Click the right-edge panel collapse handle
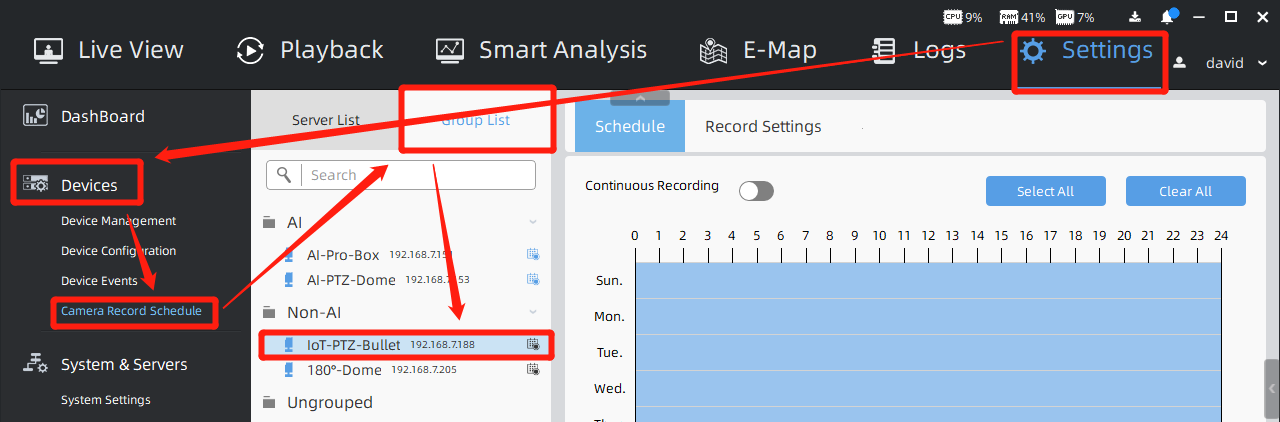 [x=1272, y=389]
